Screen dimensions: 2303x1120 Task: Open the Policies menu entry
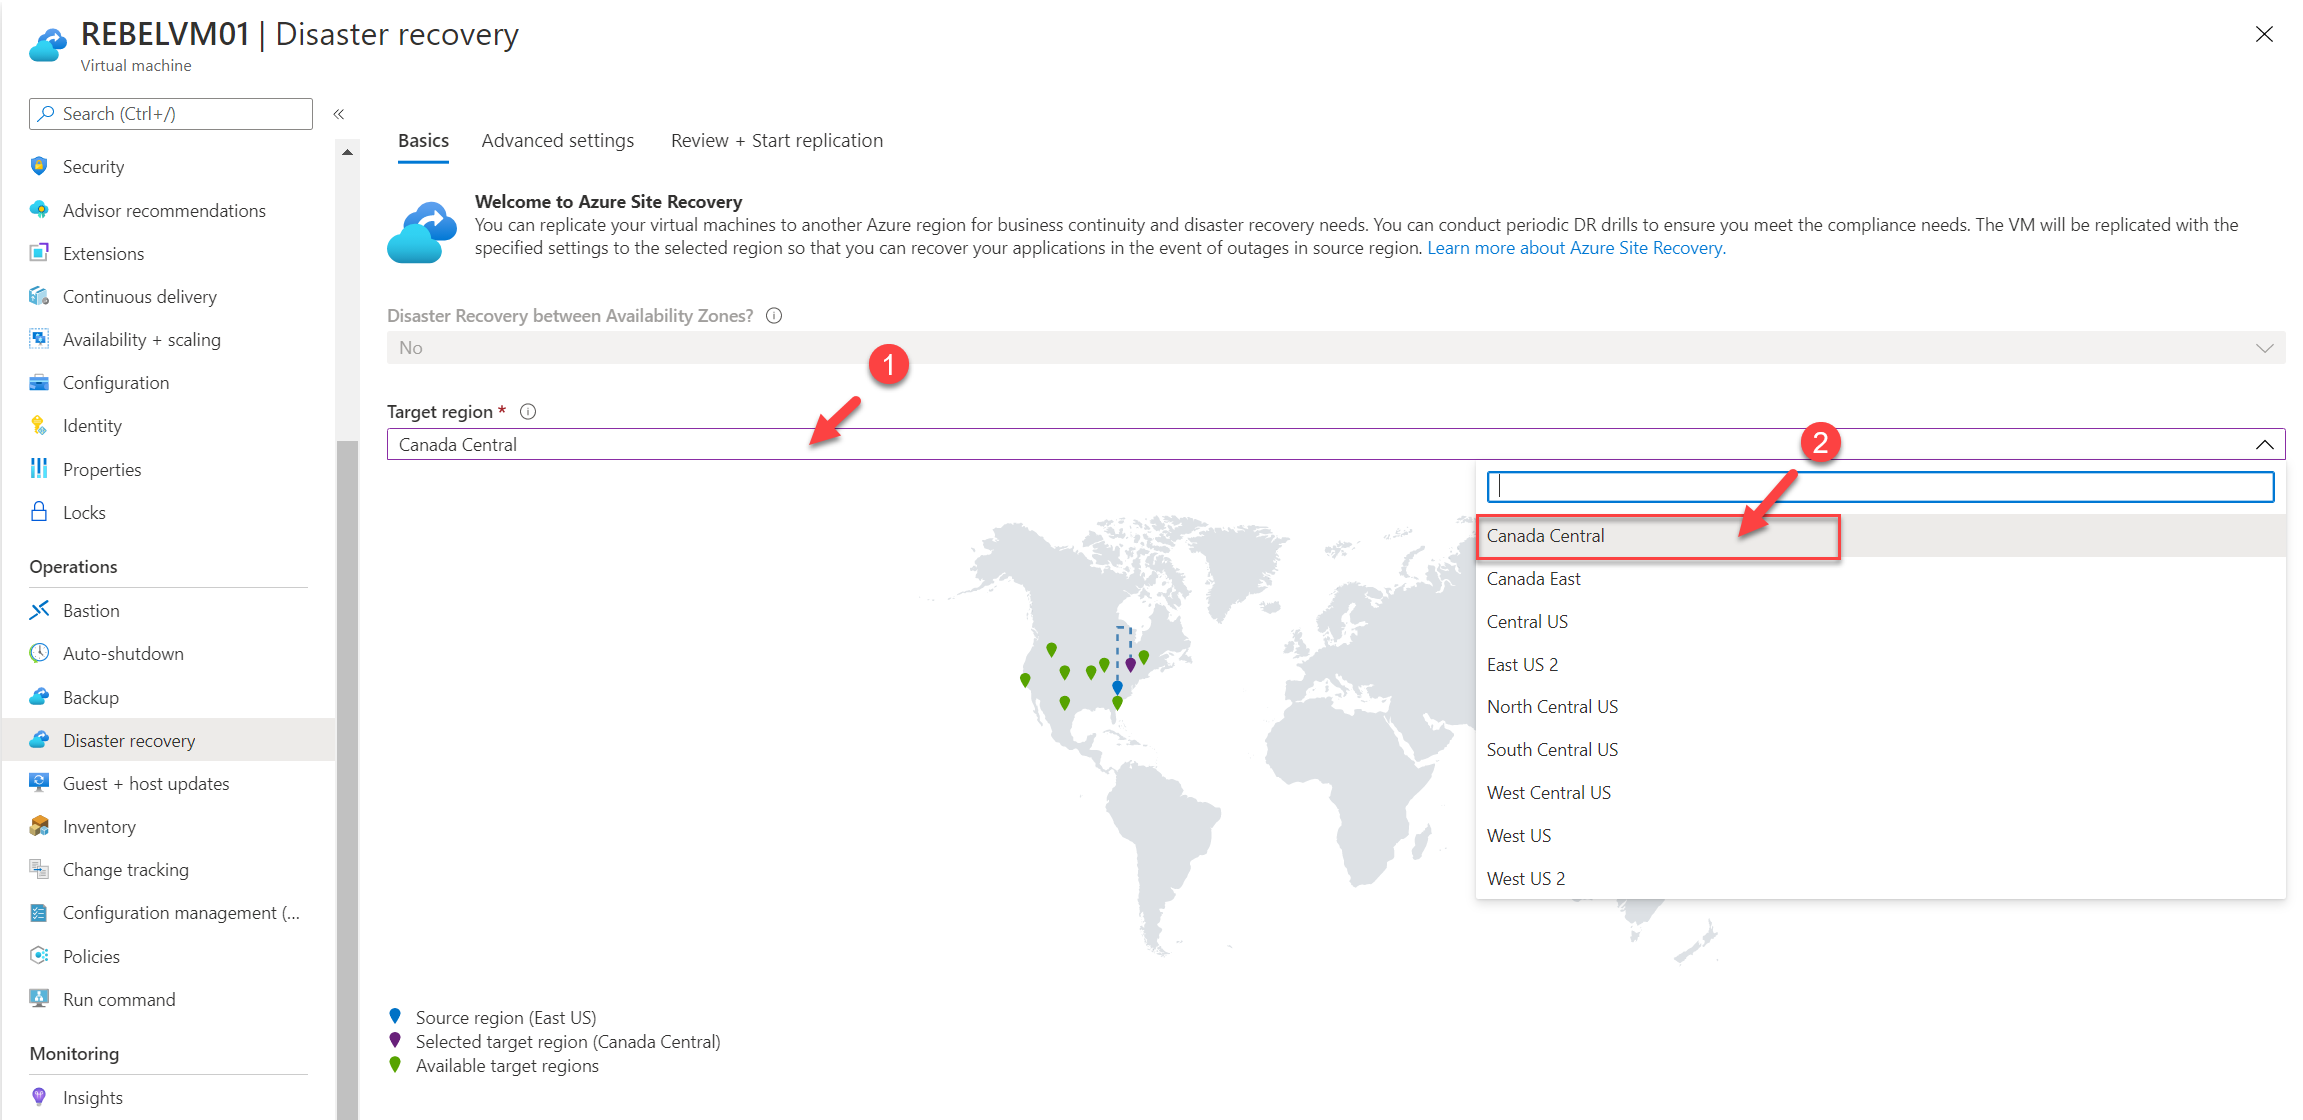click(x=168, y=956)
